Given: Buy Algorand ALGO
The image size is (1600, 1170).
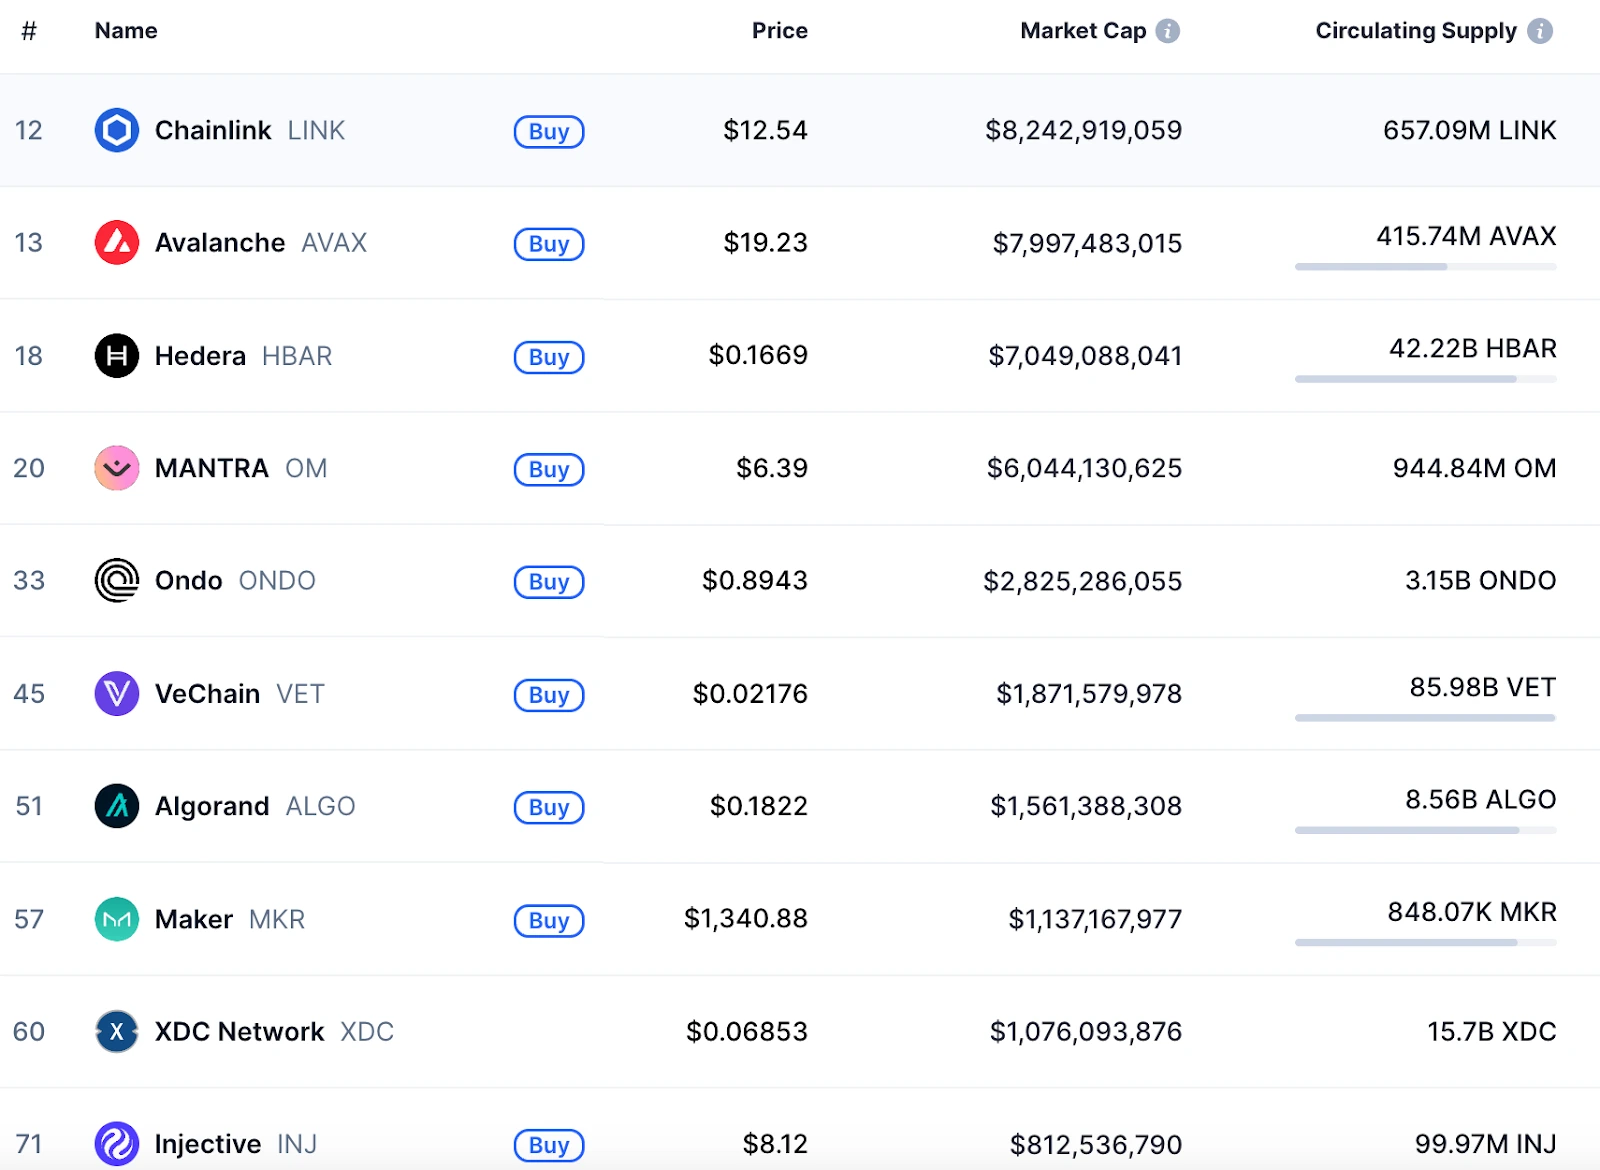Looking at the screenshot, I should 549,807.
